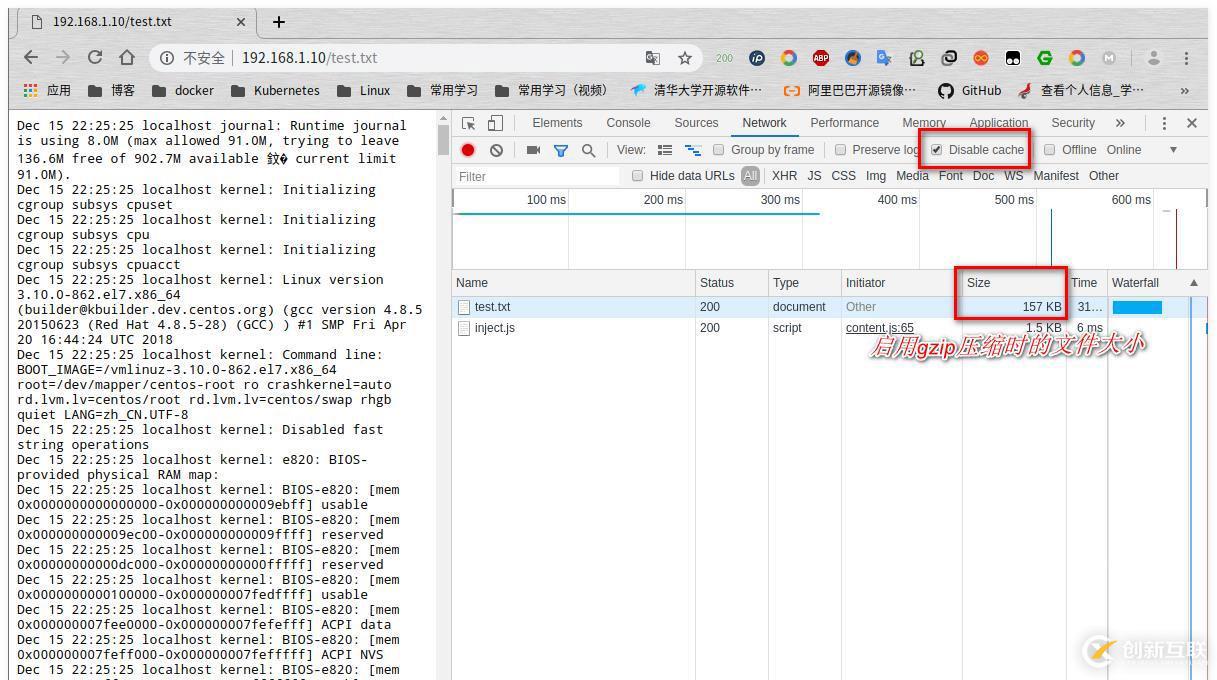Sort requests by Type column

804,283
